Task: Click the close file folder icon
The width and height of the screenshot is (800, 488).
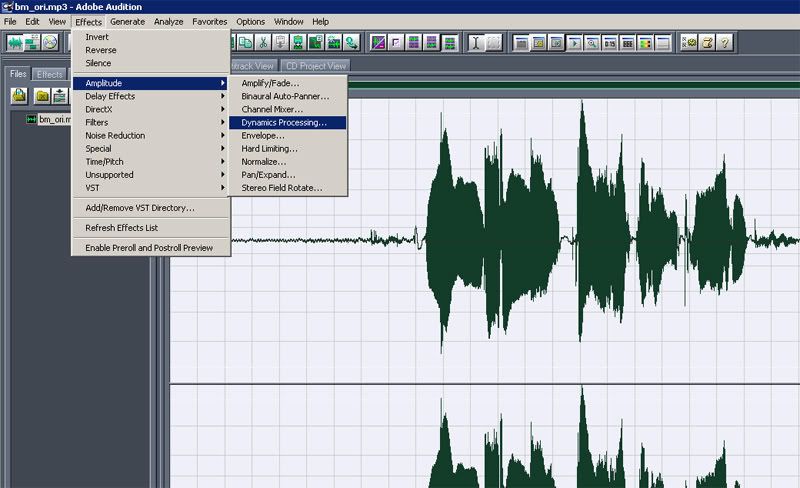Action: [x=42, y=95]
